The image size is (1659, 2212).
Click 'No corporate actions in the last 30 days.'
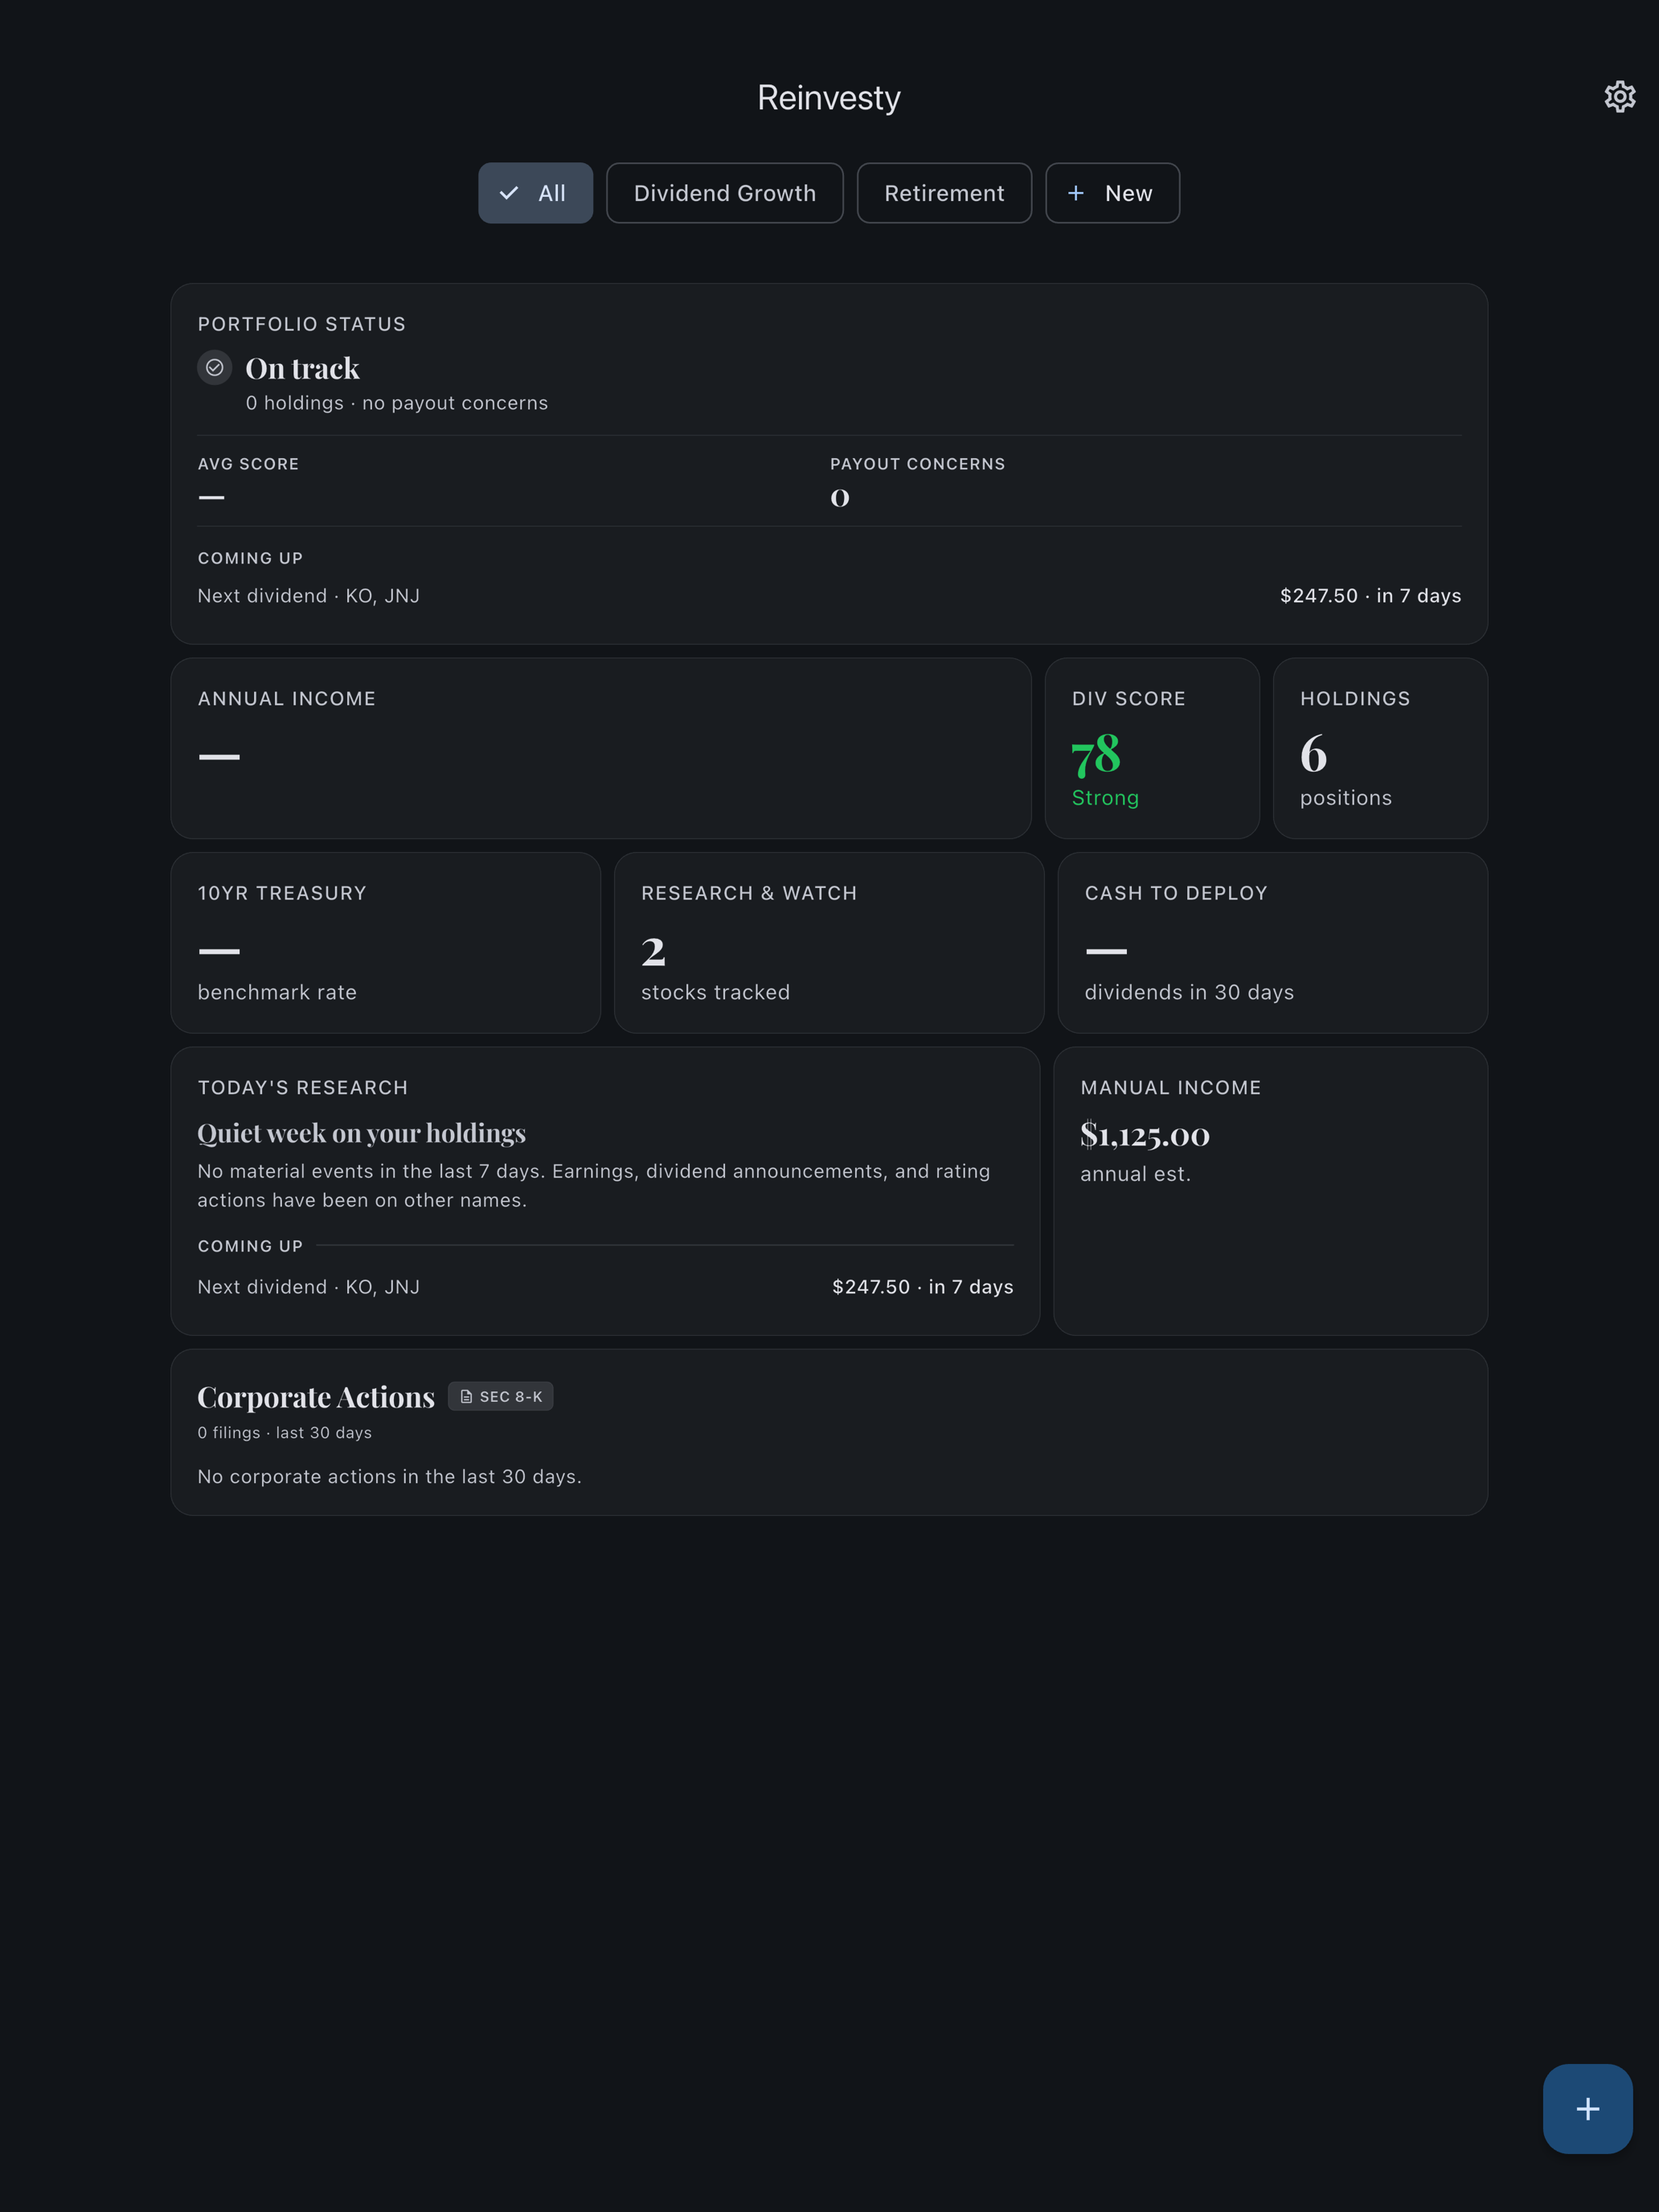click(389, 1477)
